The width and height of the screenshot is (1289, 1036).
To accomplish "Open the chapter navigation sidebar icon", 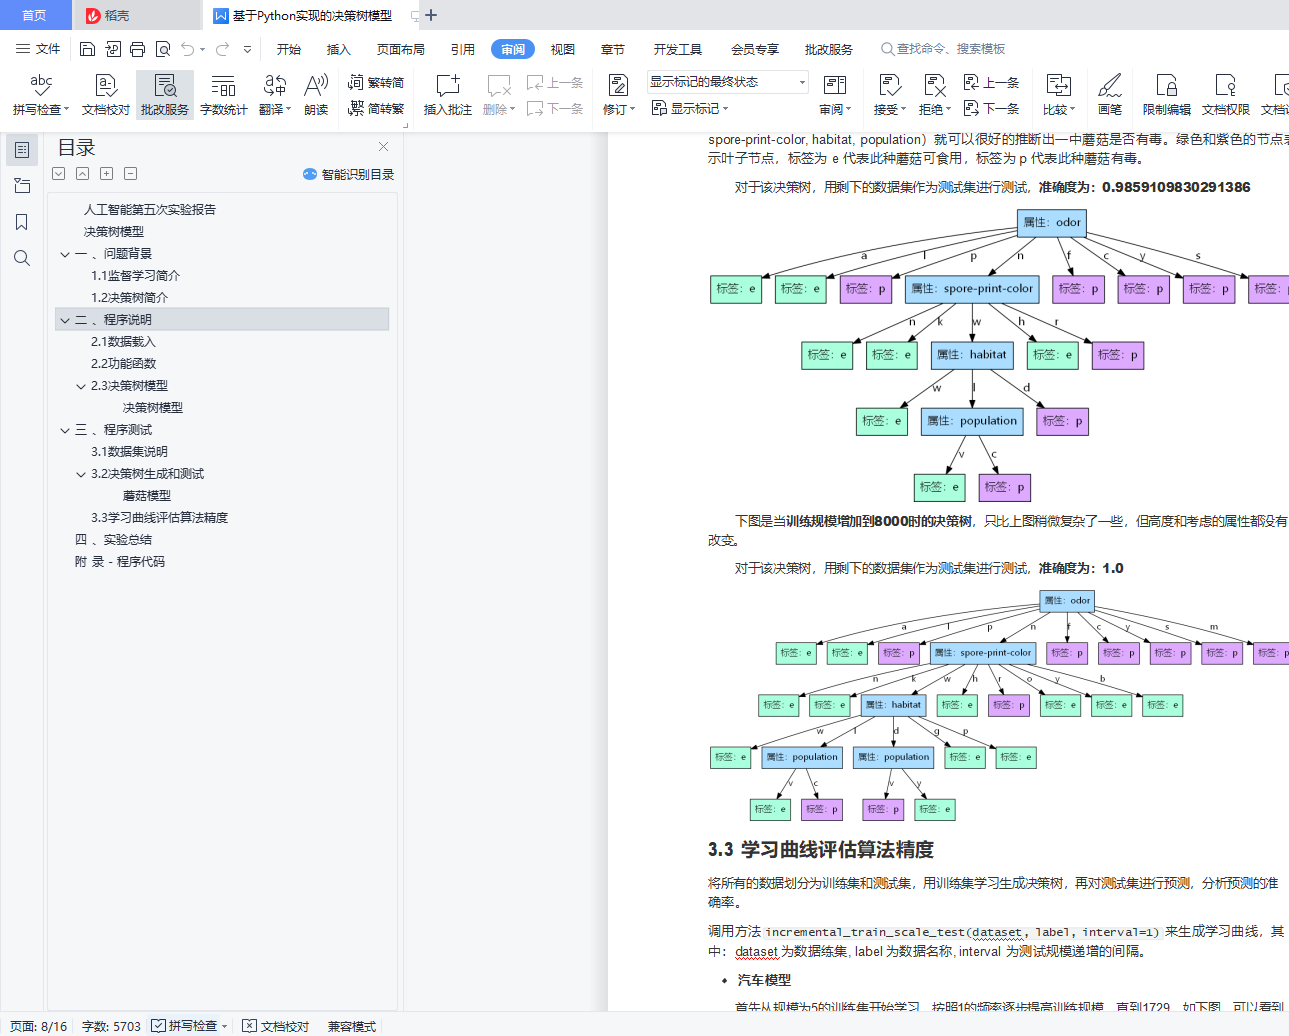I will coord(22,186).
